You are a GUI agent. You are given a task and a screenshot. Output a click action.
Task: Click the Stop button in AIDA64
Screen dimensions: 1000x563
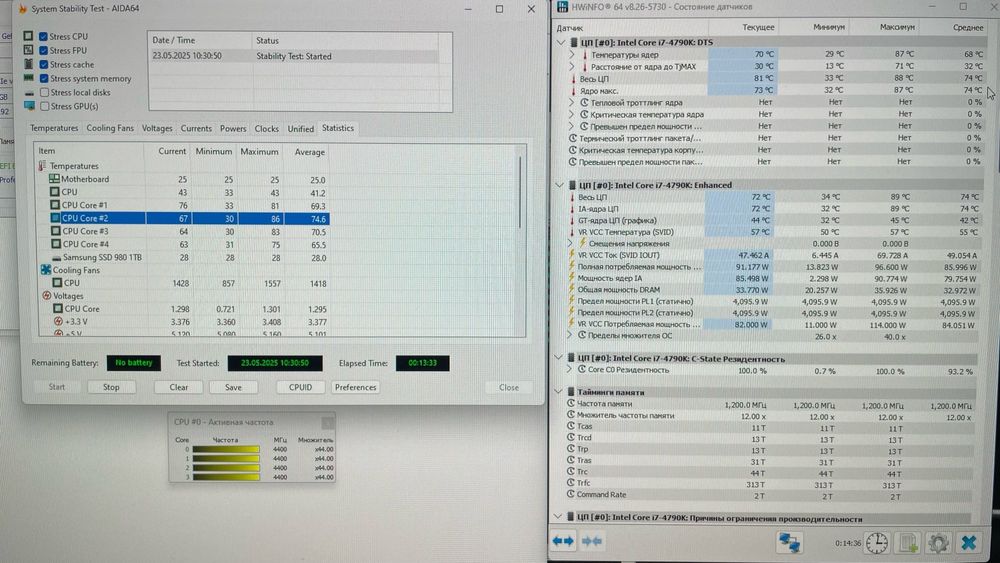[111, 387]
